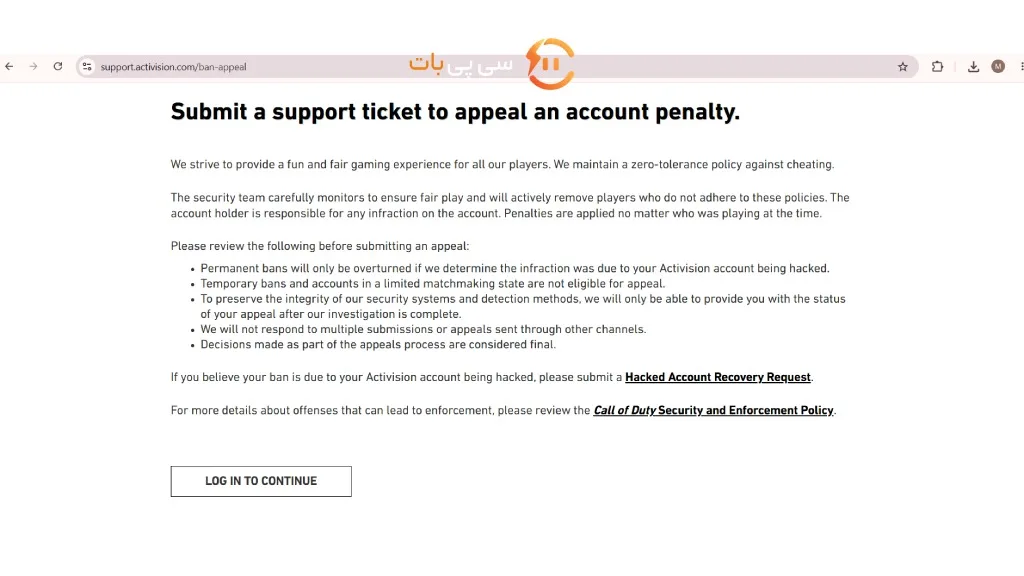This screenshot has width=1024, height=576.
Task: Open the Chrome three-dot menu
Action: (1021, 67)
